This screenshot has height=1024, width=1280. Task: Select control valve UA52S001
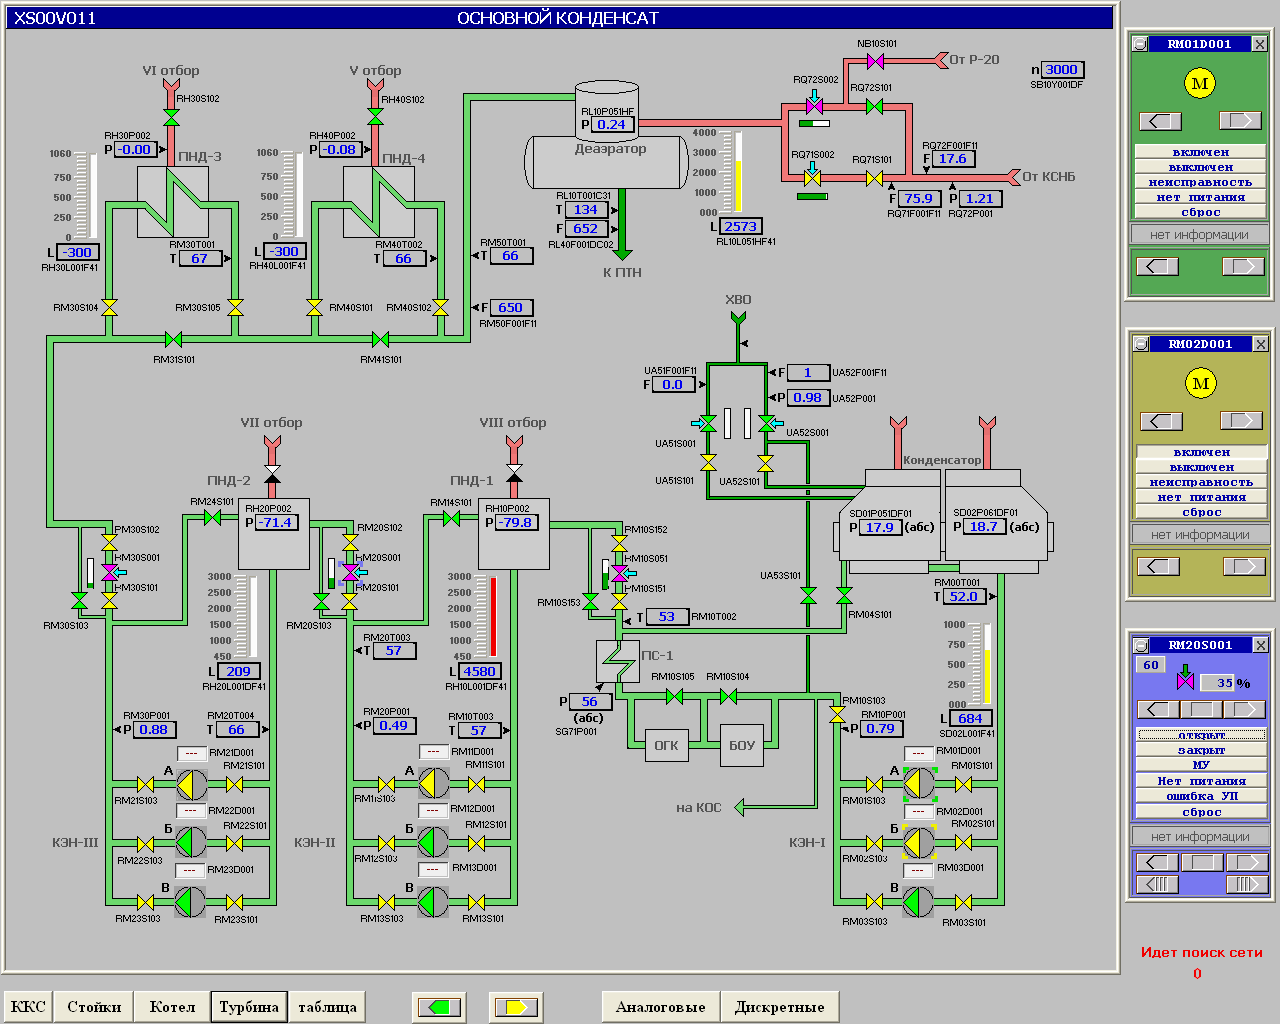pyautogui.click(x=767, y=424)
